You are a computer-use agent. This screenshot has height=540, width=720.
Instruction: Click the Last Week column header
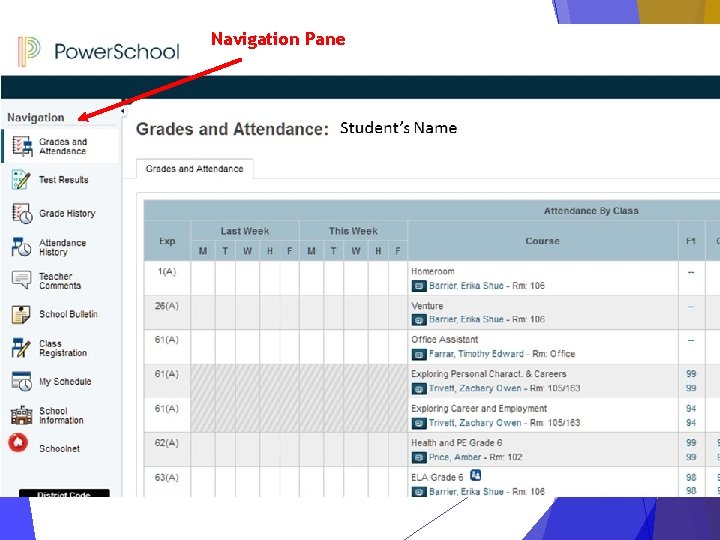245,231
